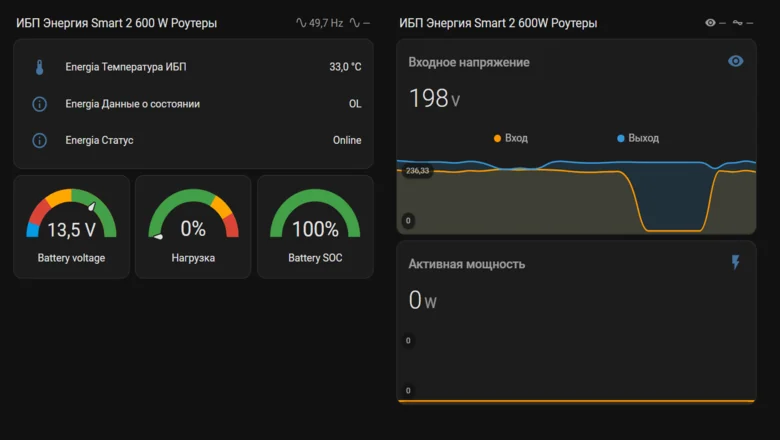Open the eye icon on Входное напряжение card
The height and width of the screenshot is (440, 780).
pos(735,61)
